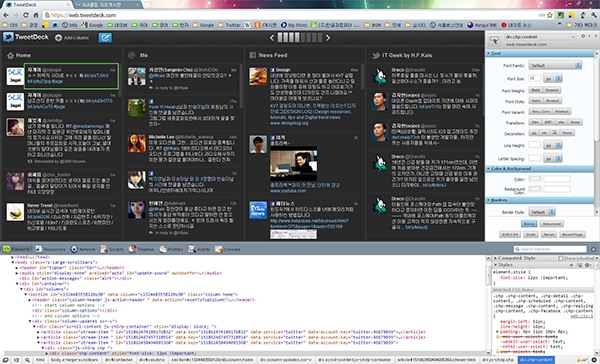
Task: Go to previous columns with left arrow
Action: [x=272, y=38]
